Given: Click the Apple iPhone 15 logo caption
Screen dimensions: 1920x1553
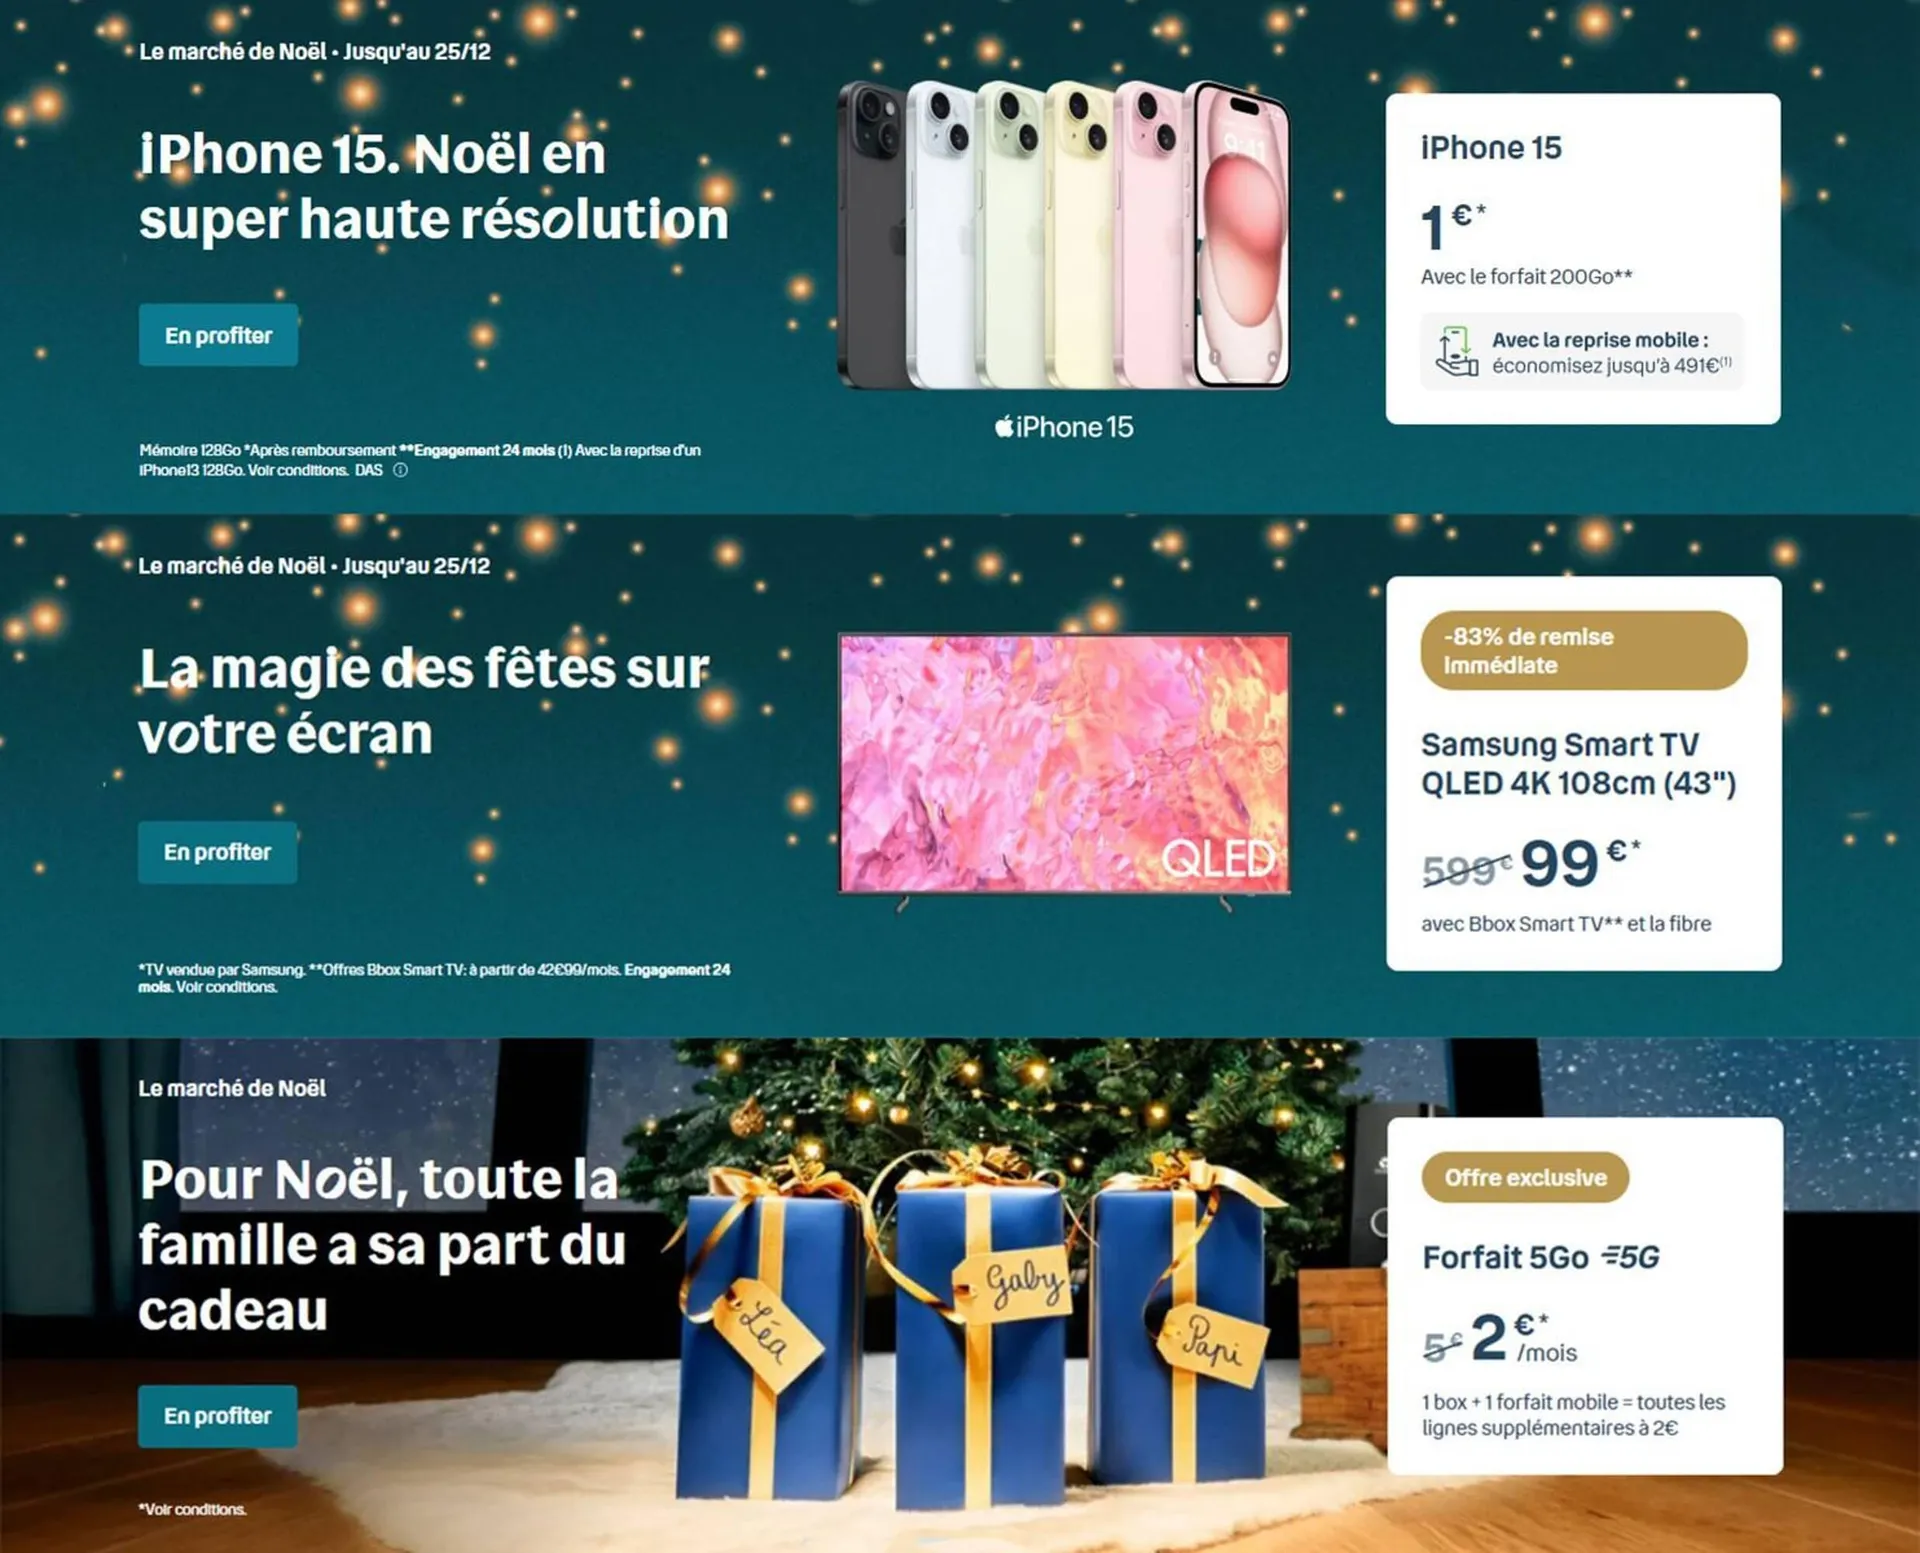Looking at the screenshot, I should [x=1064, y=427].
